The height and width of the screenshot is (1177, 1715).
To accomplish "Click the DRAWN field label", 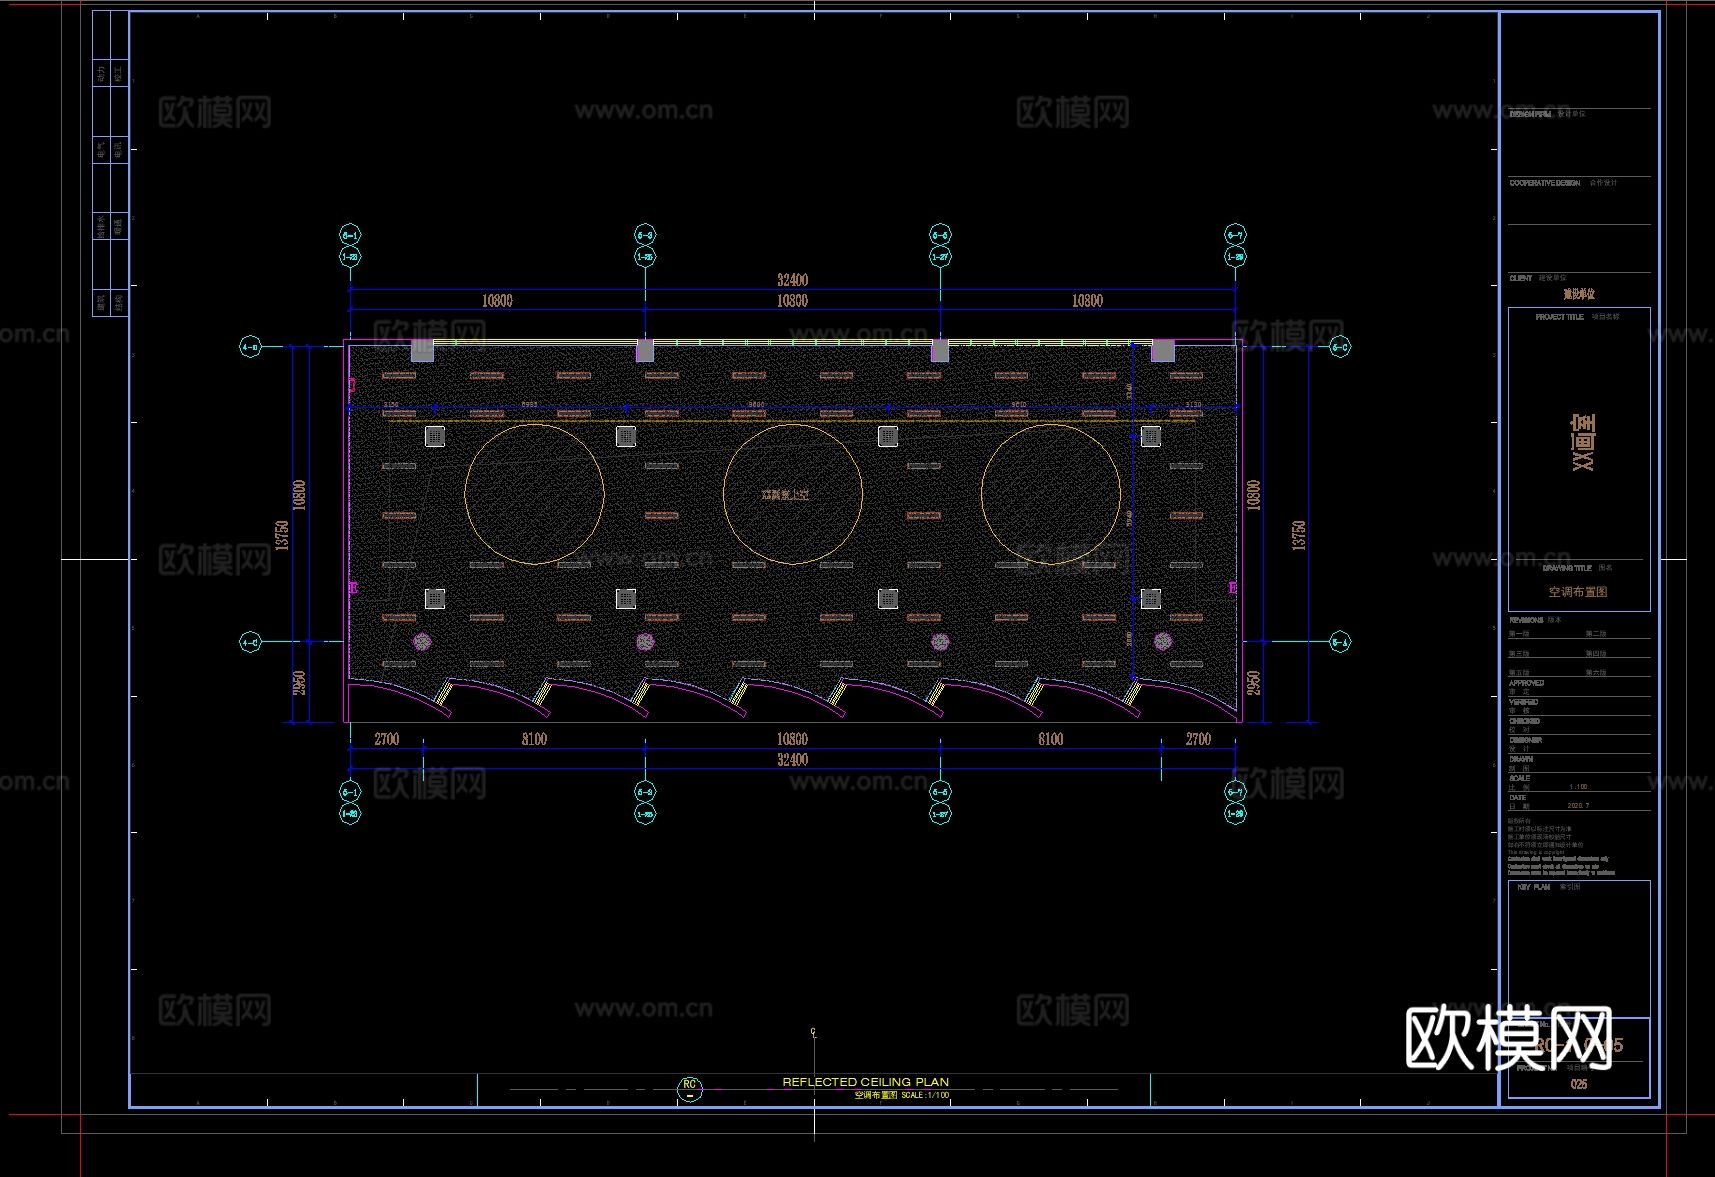I will [1521, 759].
